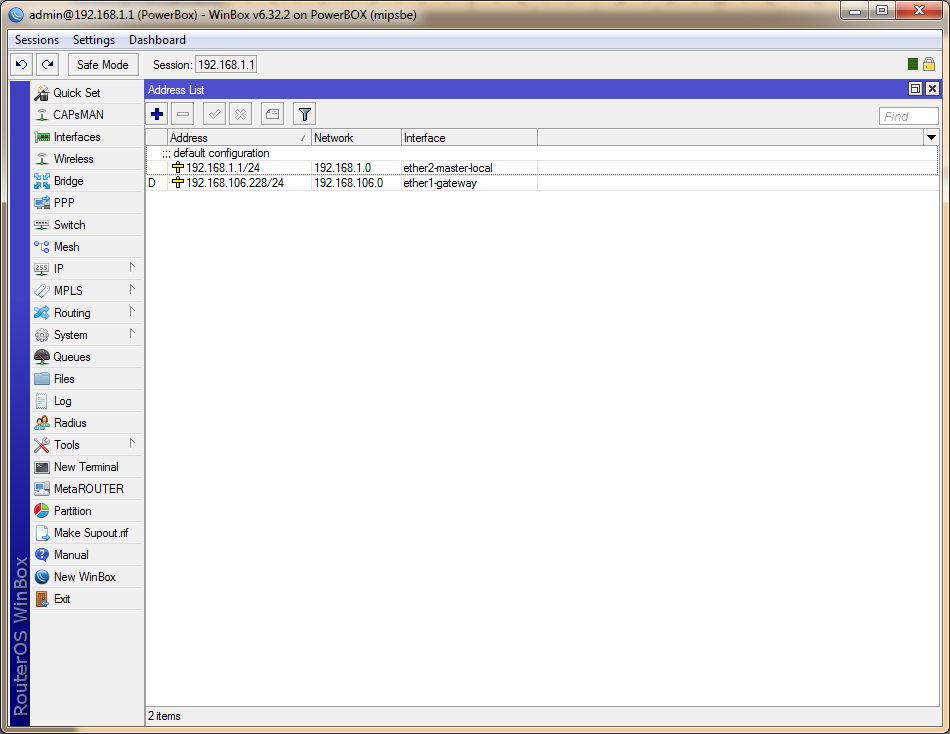The image size is (950, 734).
Task: Click the Comment toolbar icon
Action: click(272, 114)
